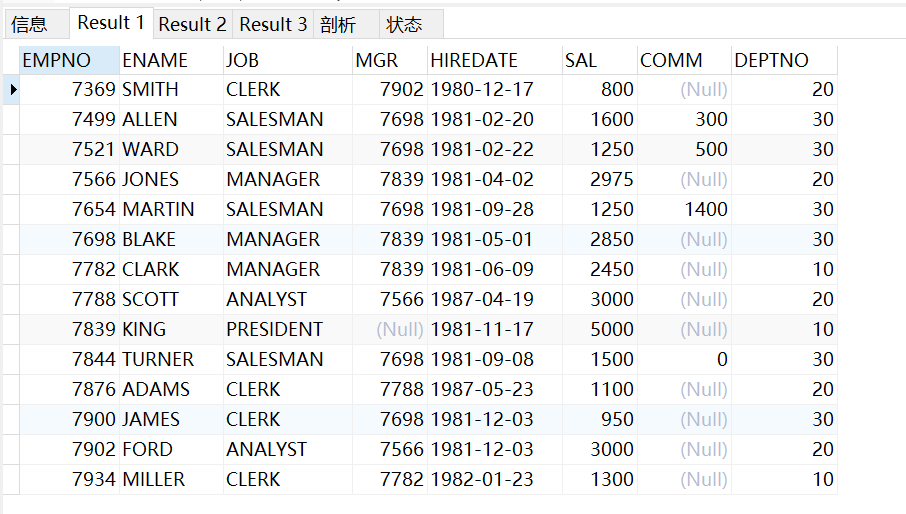Viewport: 906px width, 514px height.
Task: Click the DEPTNO column header
Action: [784, 60]
